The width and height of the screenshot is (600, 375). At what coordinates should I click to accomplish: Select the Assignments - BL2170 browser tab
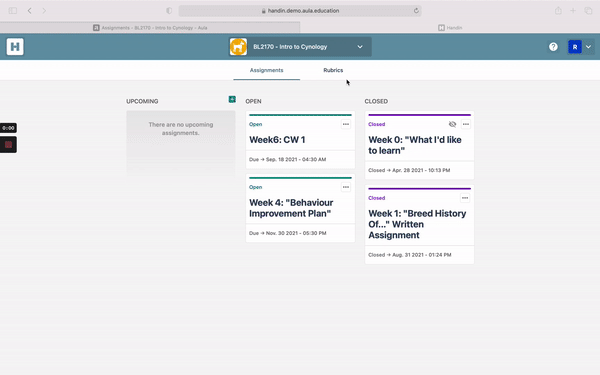pyautogui.click(x=150, y=28)
